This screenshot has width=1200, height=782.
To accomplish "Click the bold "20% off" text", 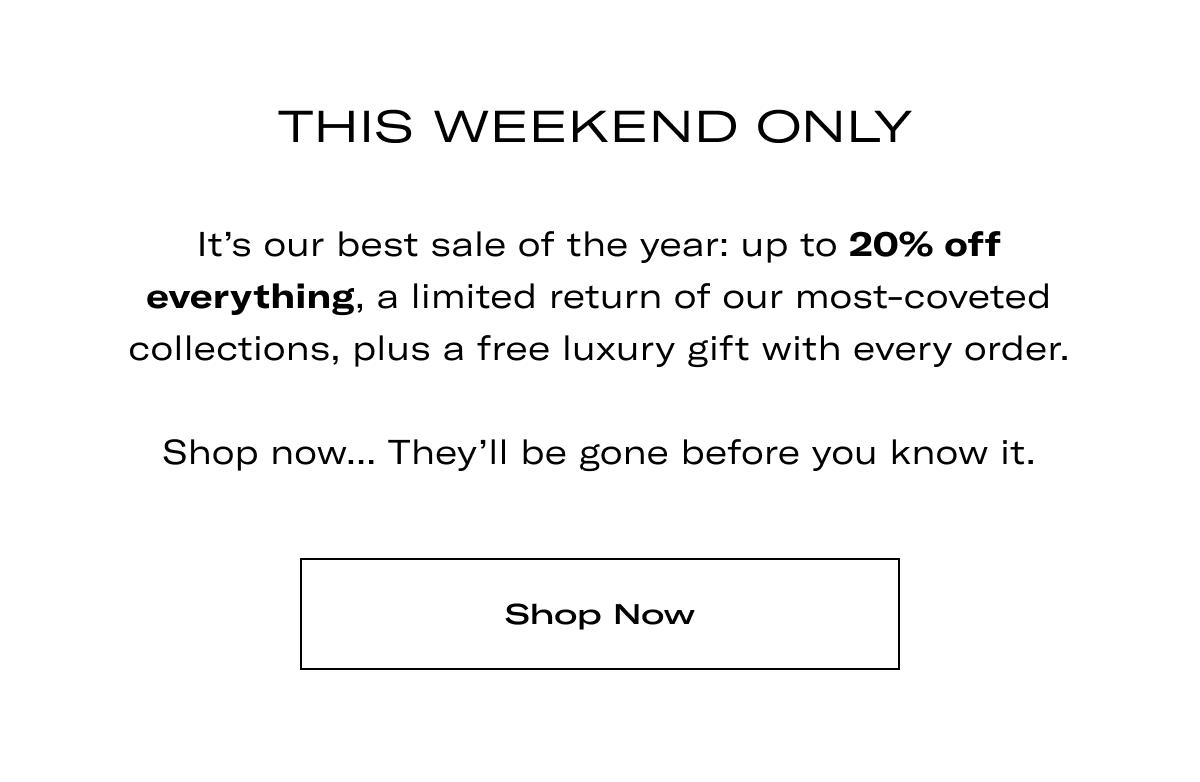I will (924, 245).
